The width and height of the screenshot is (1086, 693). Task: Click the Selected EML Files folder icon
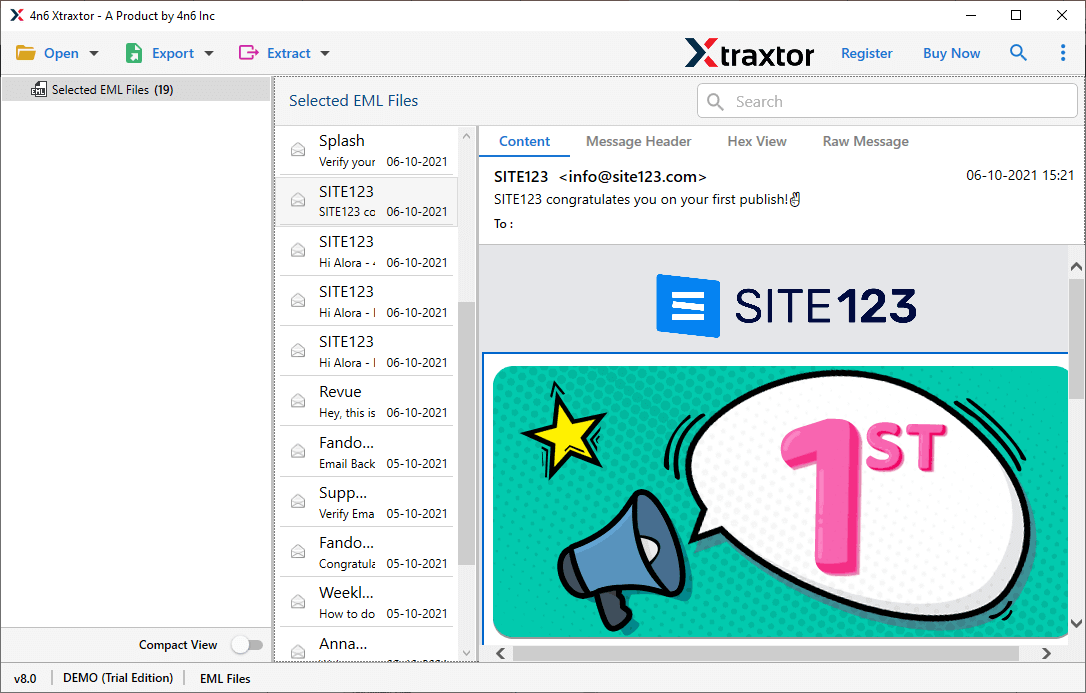tap(39, 90)
